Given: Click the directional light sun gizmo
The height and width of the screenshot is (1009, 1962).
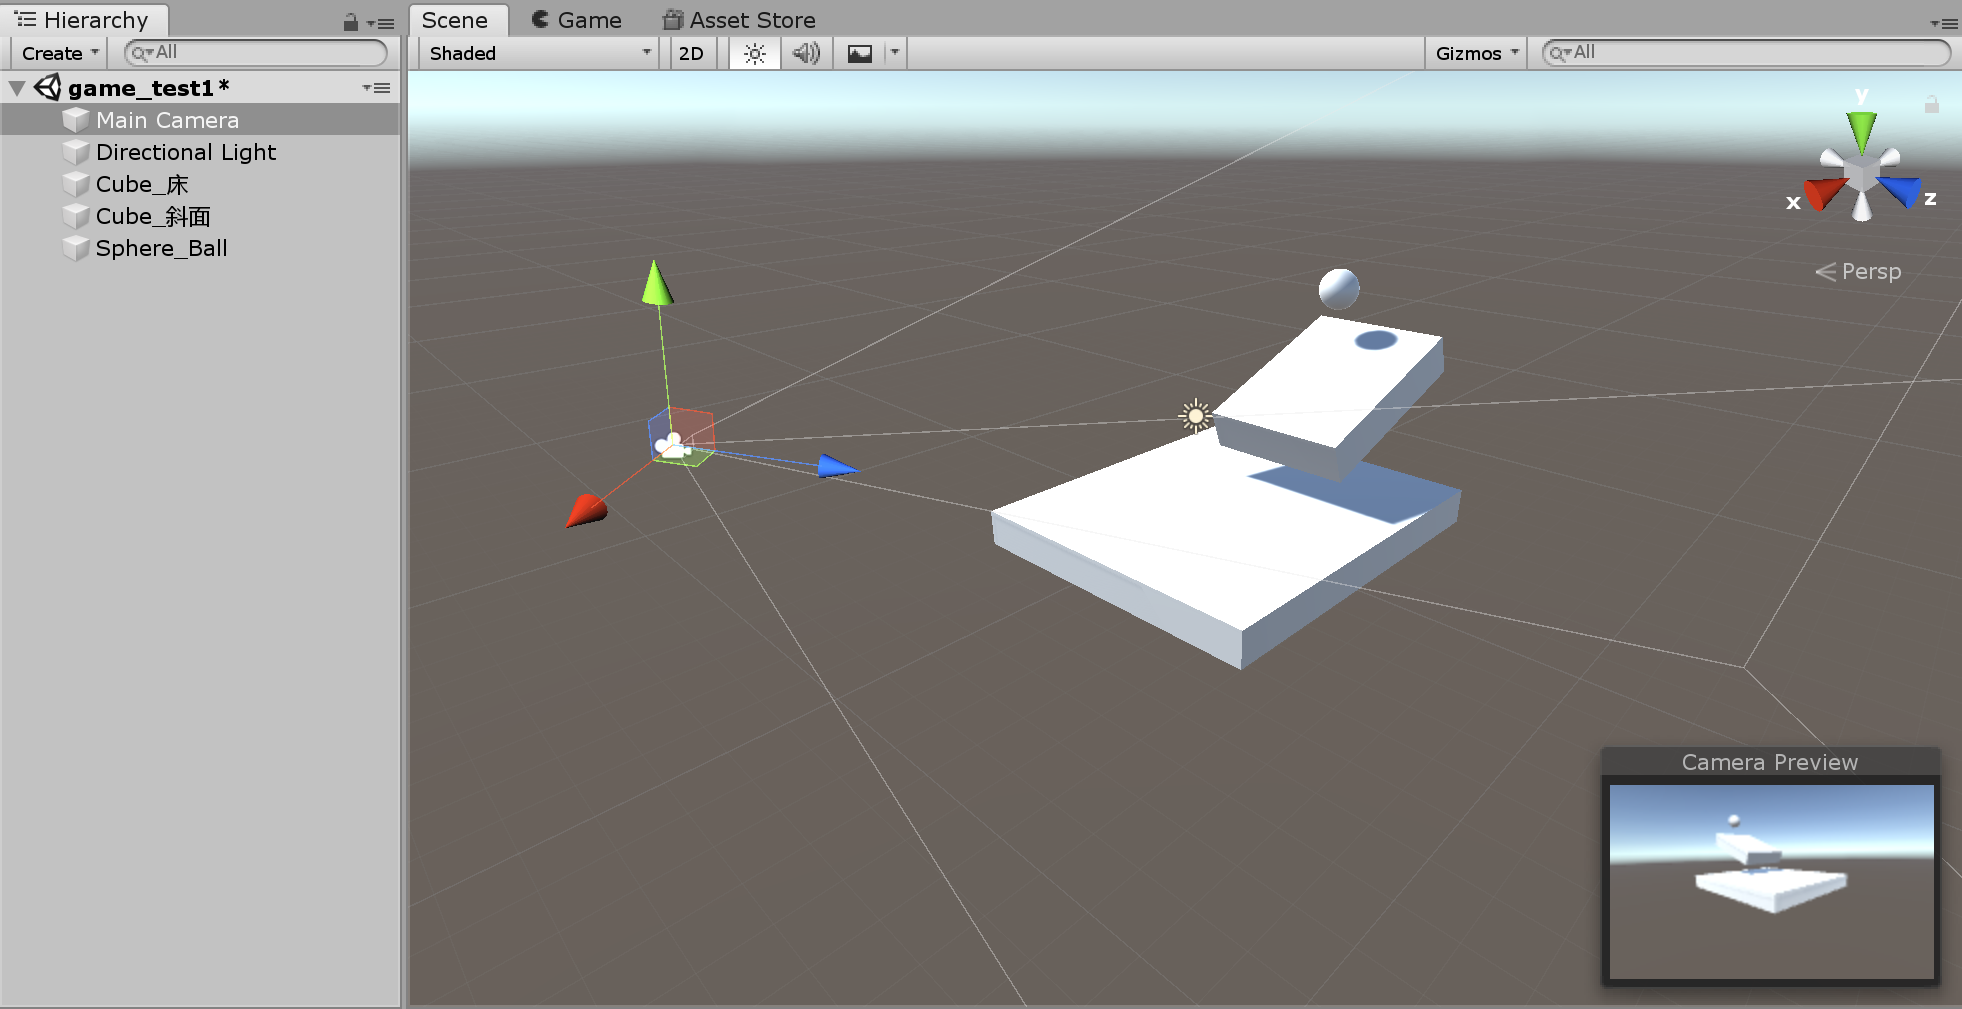Looking at the screenshot, I should [1195, 415].
